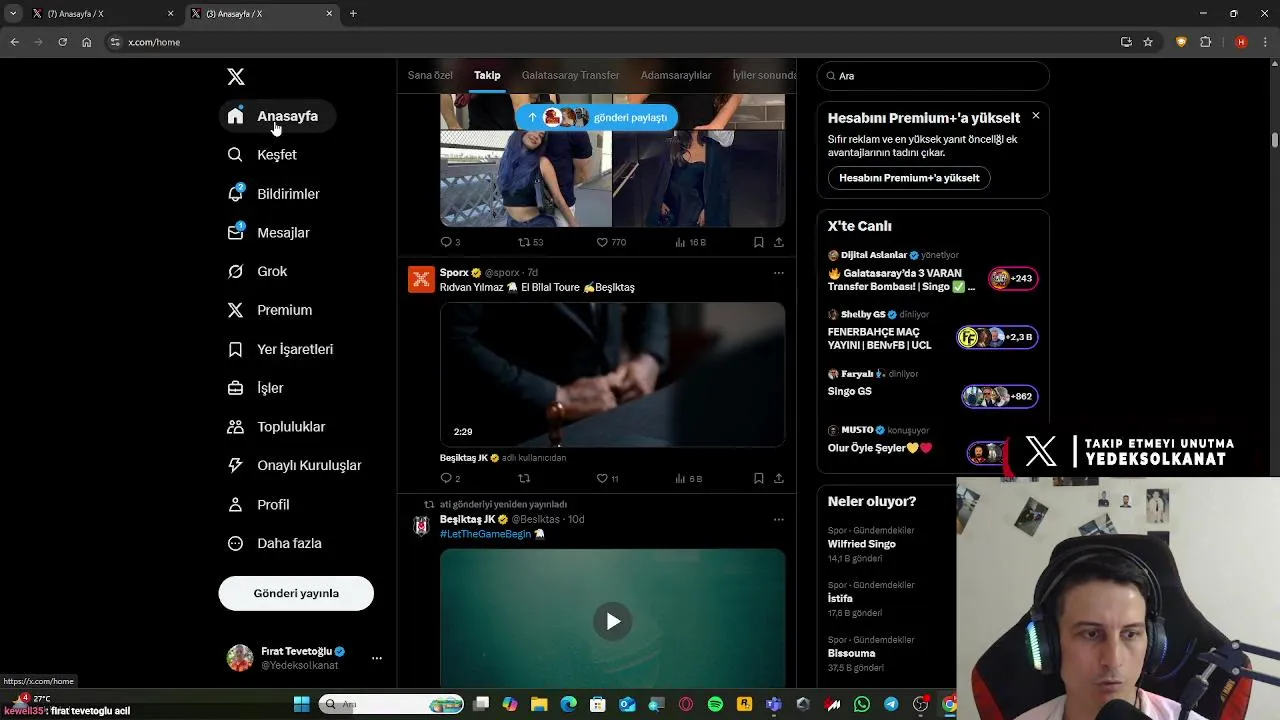Reply to the post with 3 comments
This screenshot has height=720, width=1280.
pos(450,242)
